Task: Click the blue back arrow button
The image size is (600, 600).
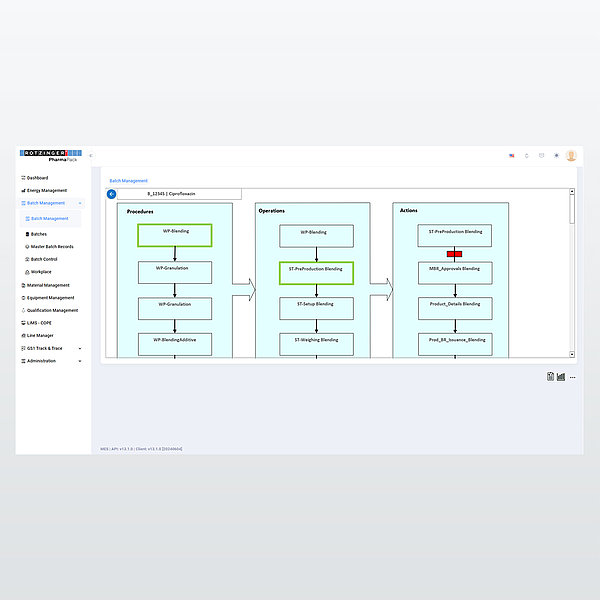Action: [x=111, y=194]
